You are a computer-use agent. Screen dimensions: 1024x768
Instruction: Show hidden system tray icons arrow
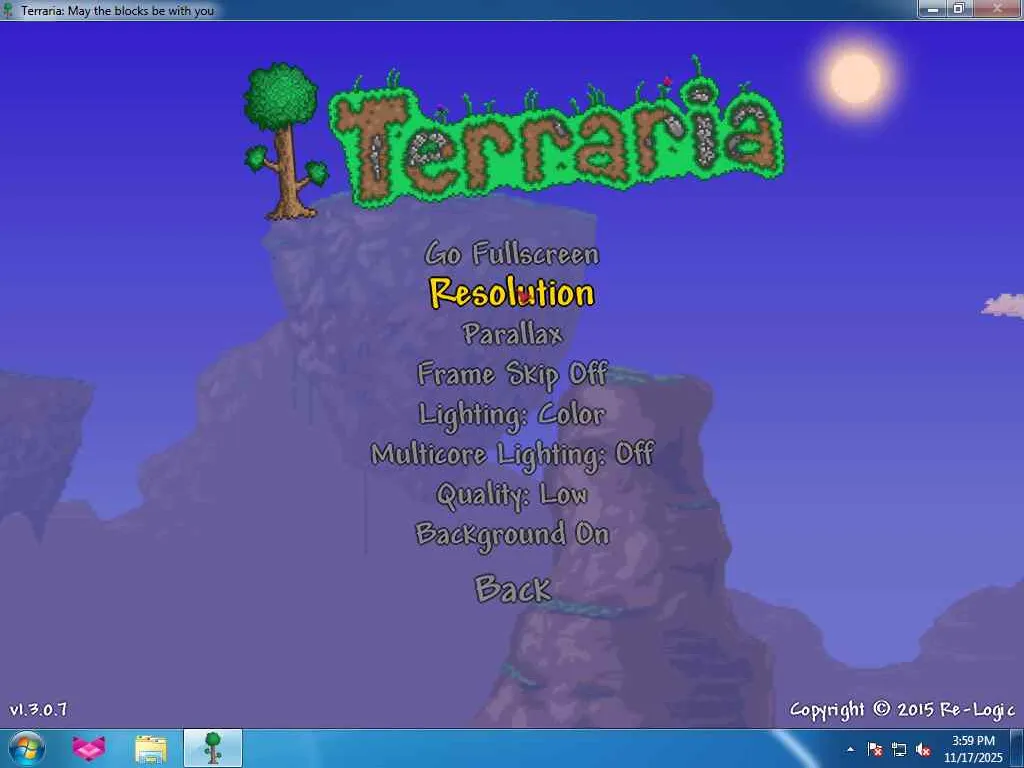(x=850, y=749)
